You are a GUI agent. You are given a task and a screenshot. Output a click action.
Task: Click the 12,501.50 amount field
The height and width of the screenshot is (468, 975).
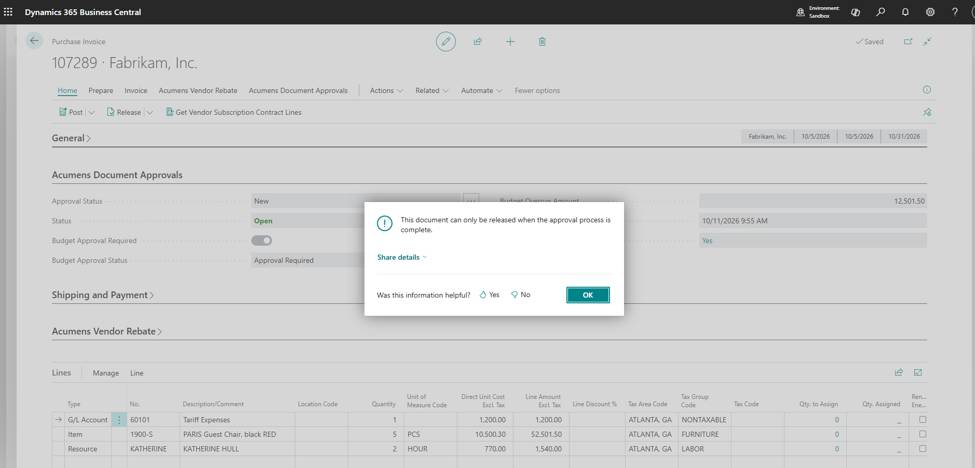click(x=813, y=201)
